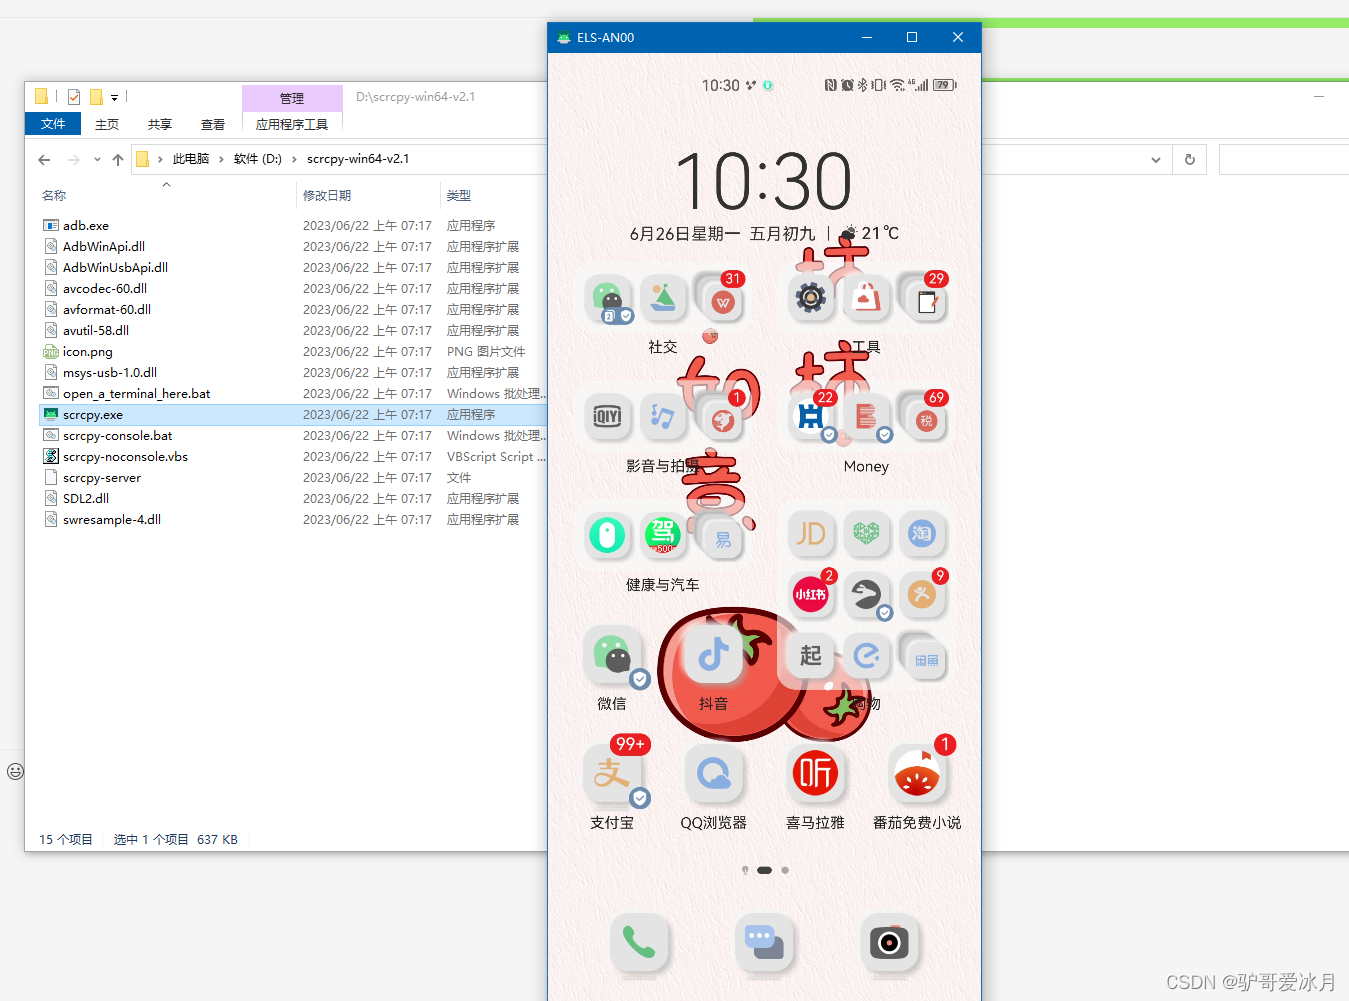
Task: Click the 管理 contextual tab
Action: point(292,98)
